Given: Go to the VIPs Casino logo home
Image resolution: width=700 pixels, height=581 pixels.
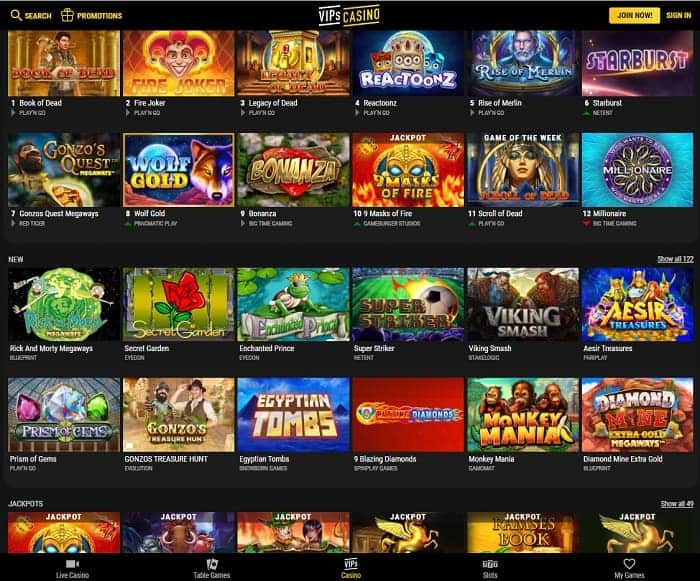Looking at the screenshot, I should 349,15.
